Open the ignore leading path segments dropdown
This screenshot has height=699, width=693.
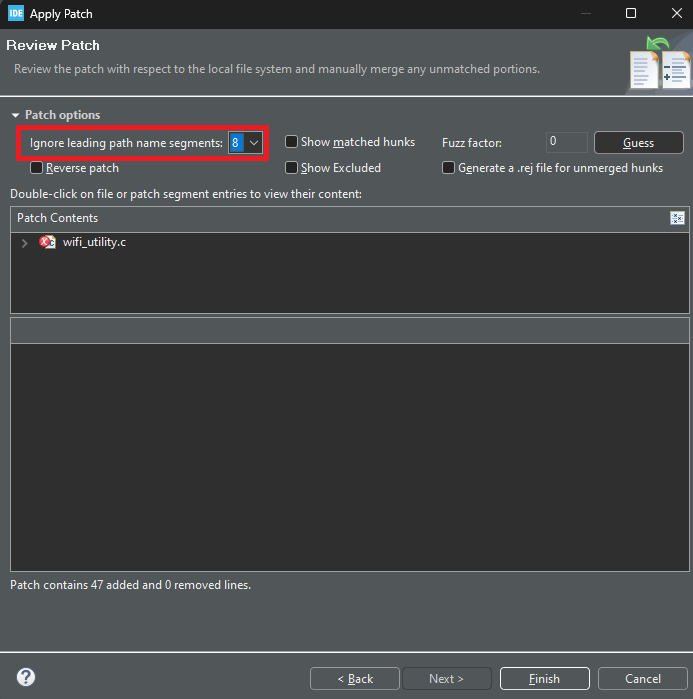254,143
